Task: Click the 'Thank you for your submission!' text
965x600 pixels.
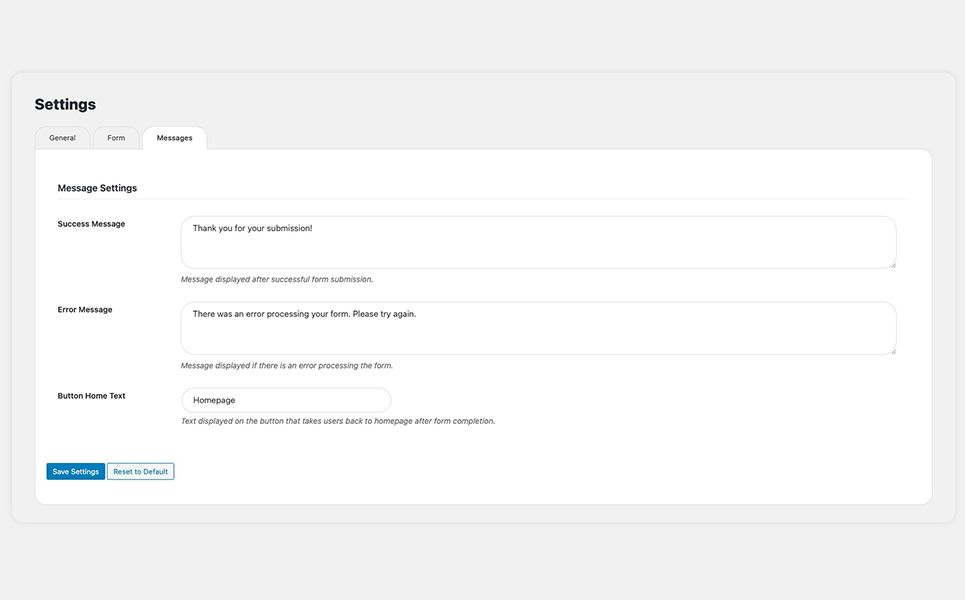Action: [252, 228]
